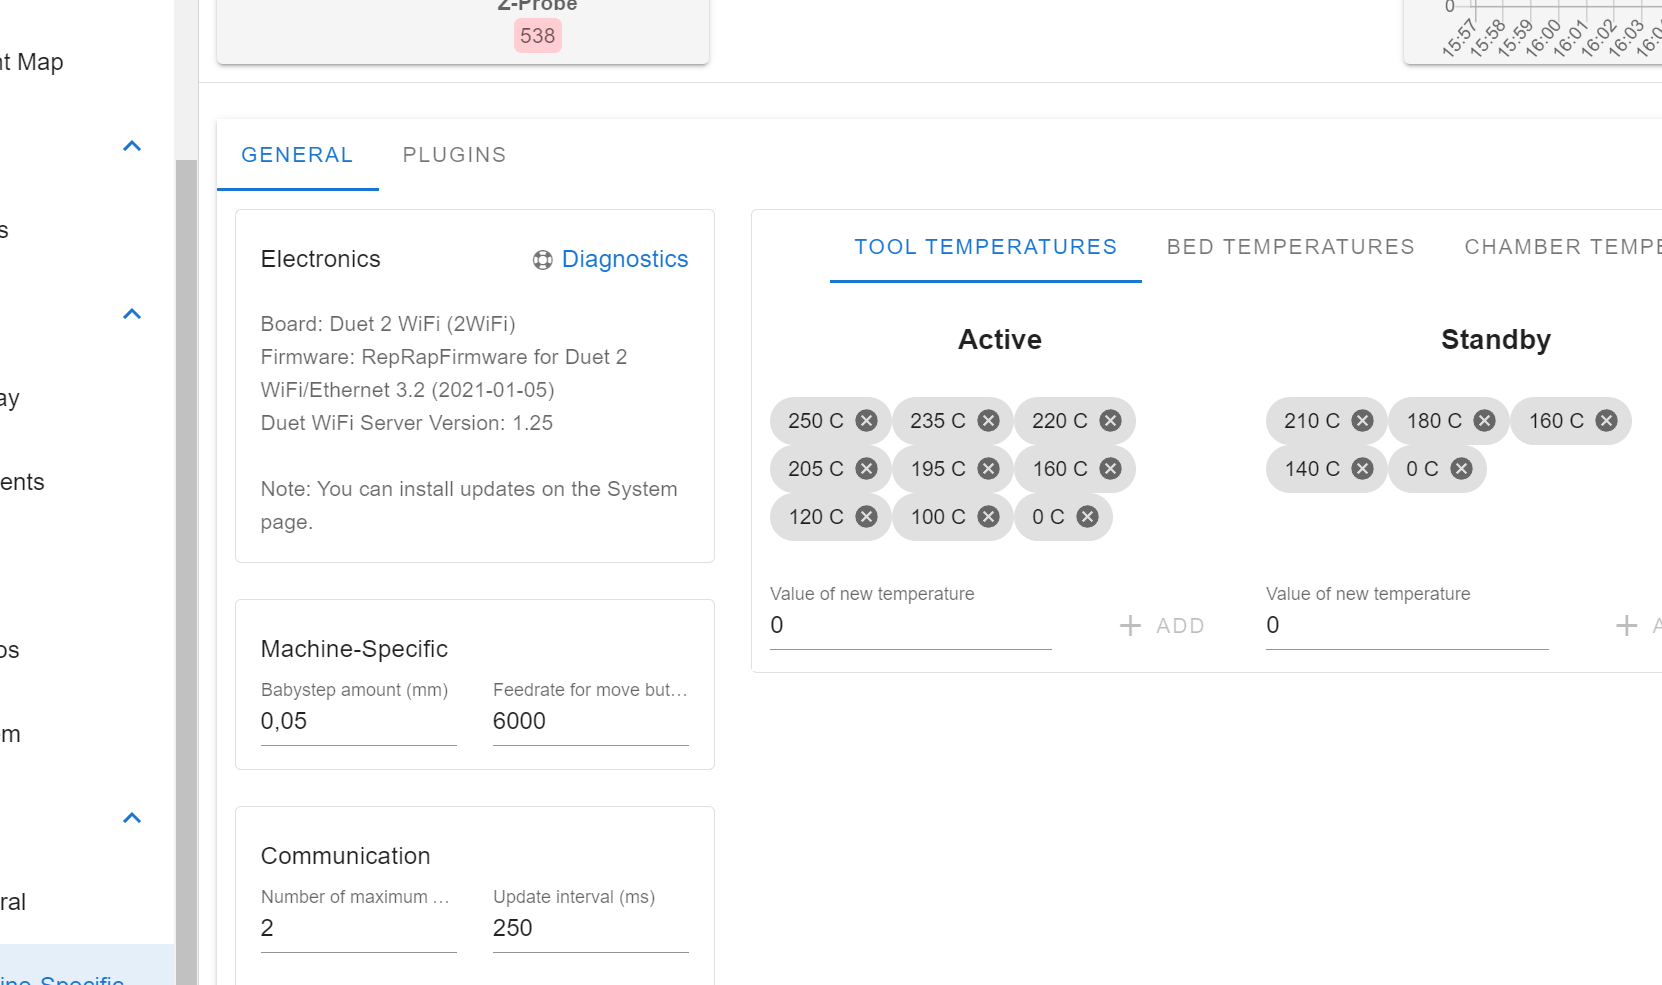Click the Feedrate for move buttons field
The image size is (1662, 985).
(x=591, y=722)
